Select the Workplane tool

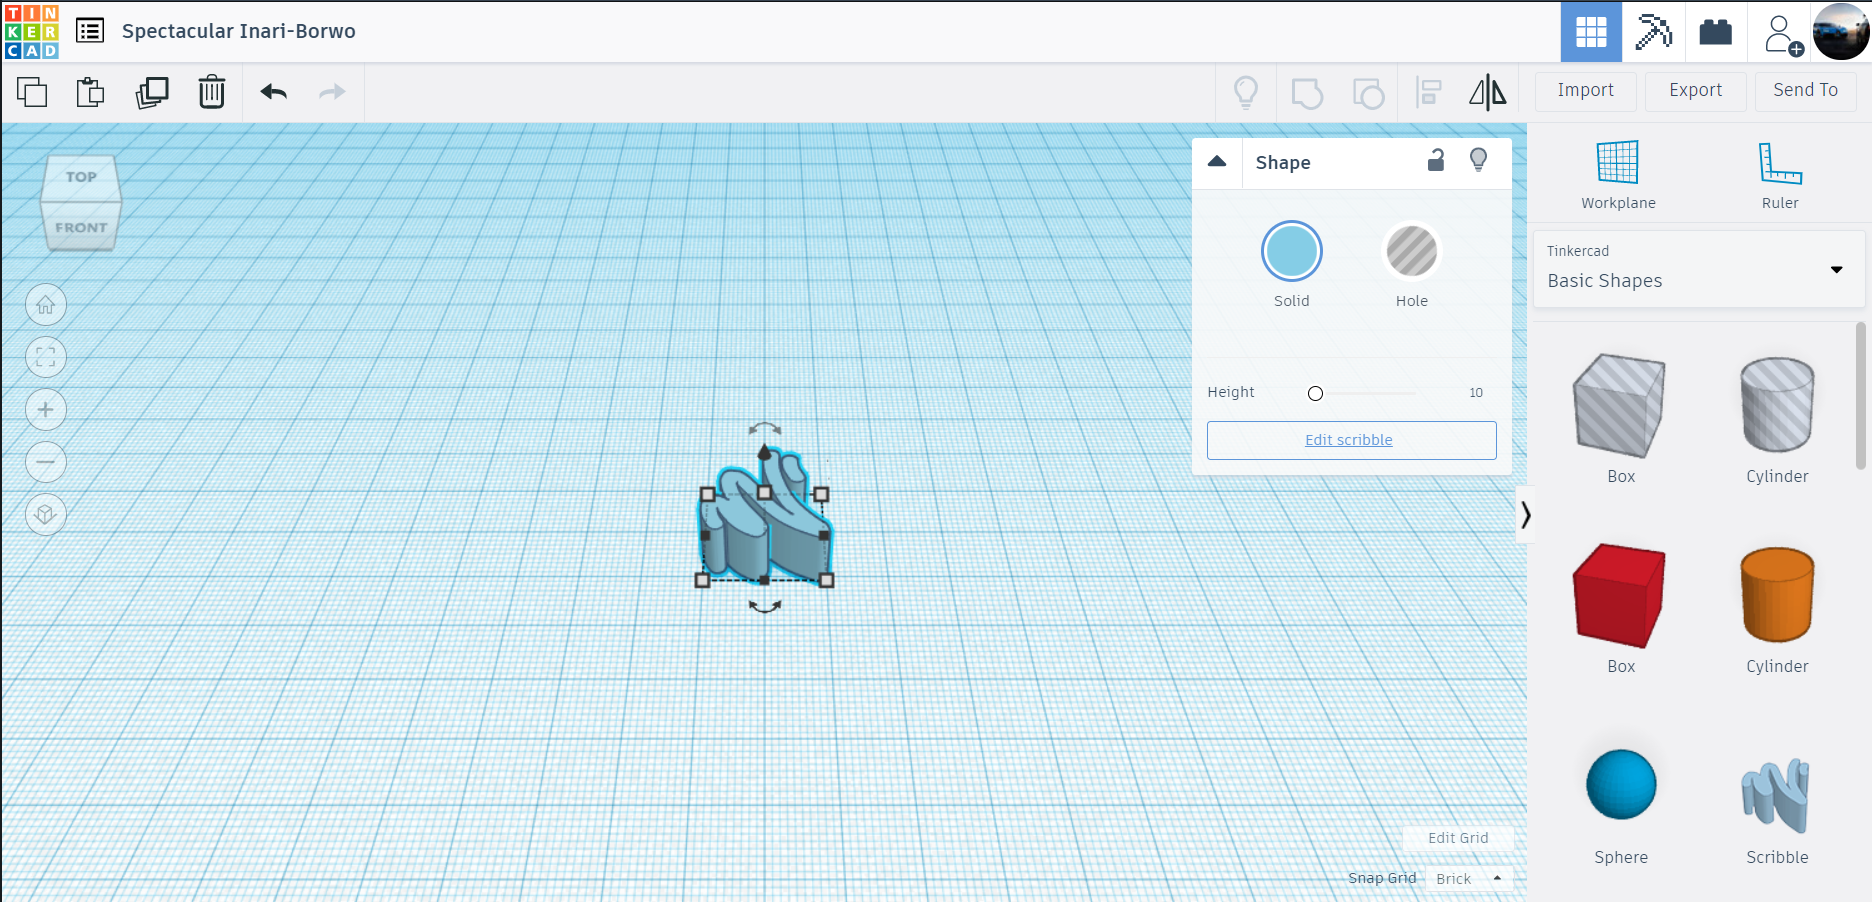click(x=1618, y=175)
